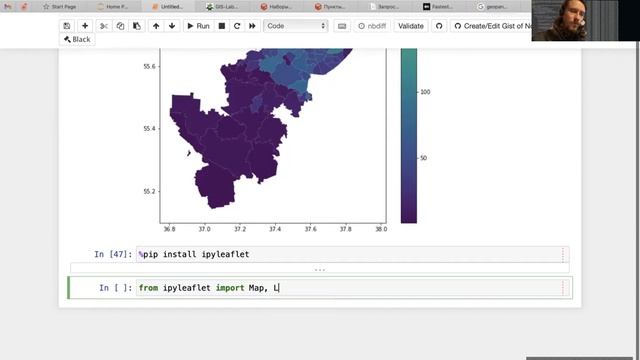Click Create/Edit Gist of Notebook button
The image size is (640, 360).
tap(491, 26)
